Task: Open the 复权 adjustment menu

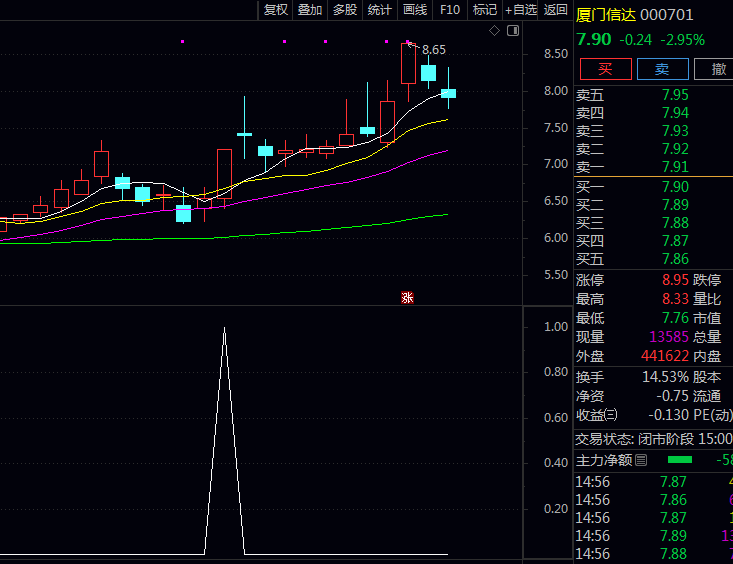Action: pyautogui.click(x=276, y=10)
